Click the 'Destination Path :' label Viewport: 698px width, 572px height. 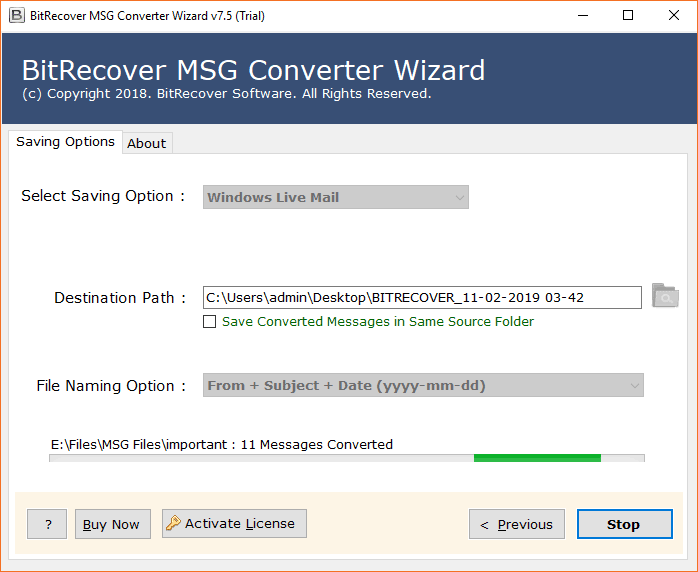point(120,297)
